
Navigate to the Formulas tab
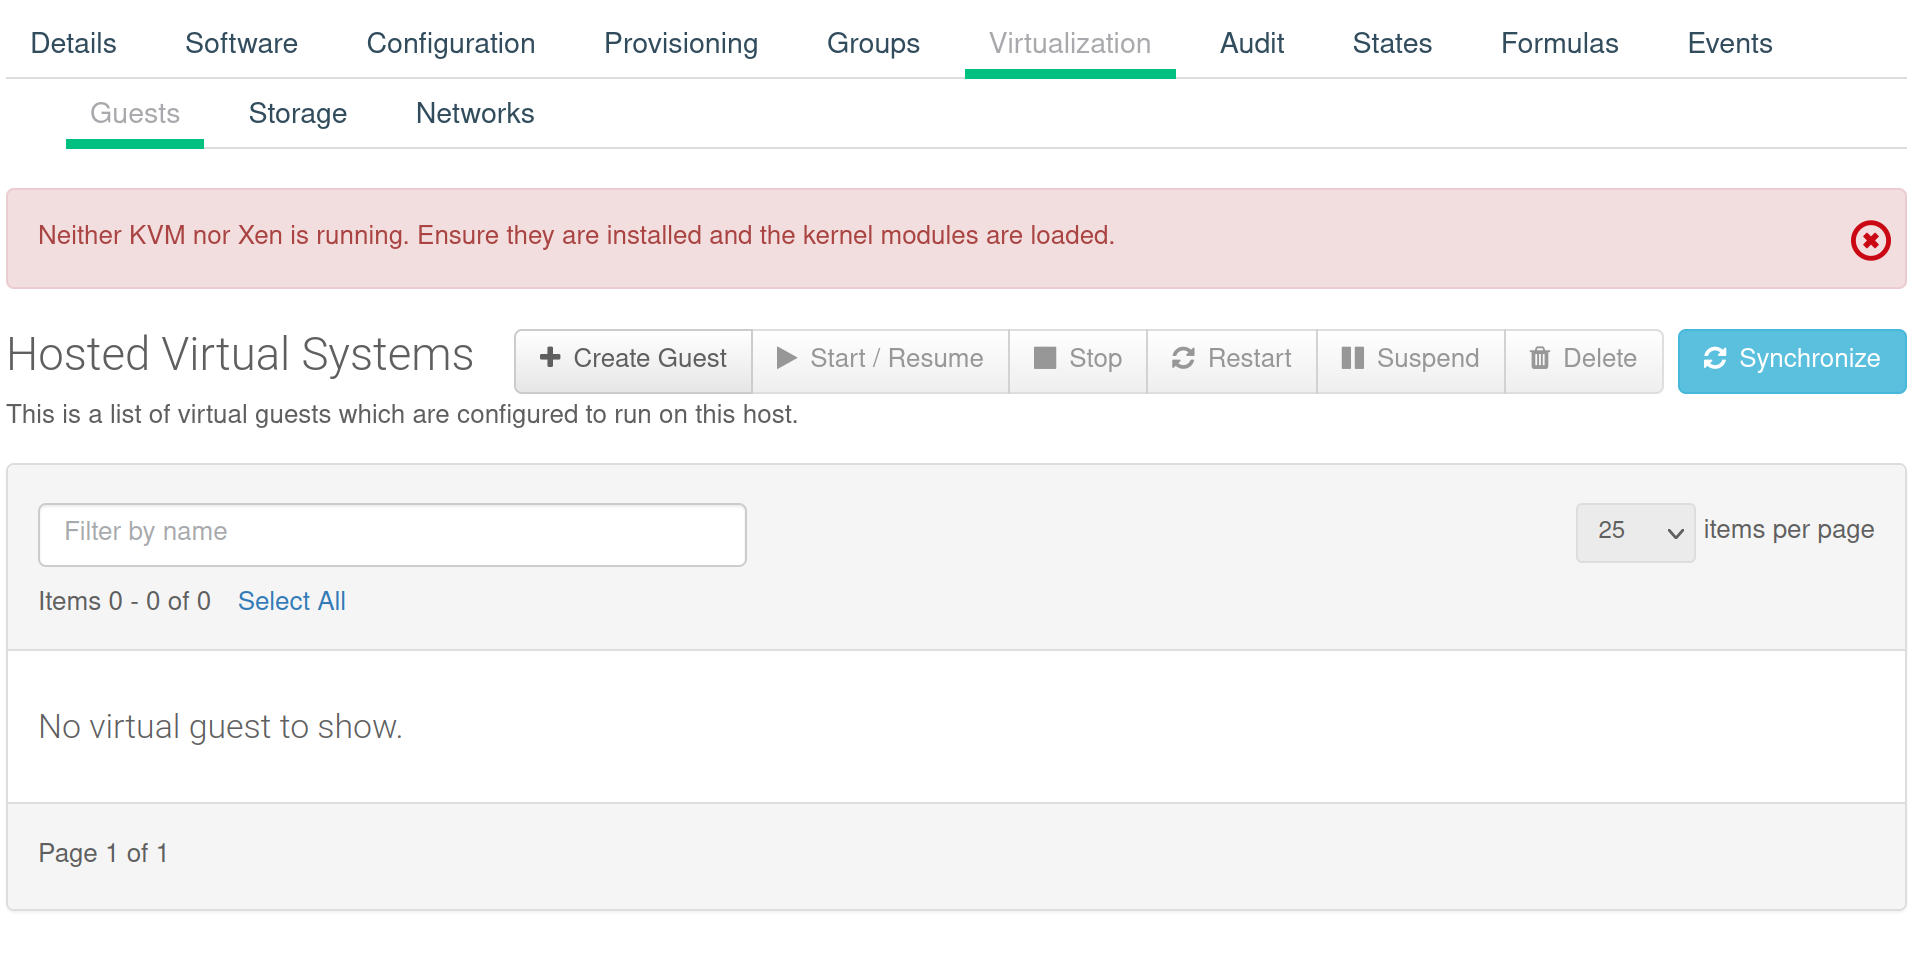click(x=1558, y=43)
